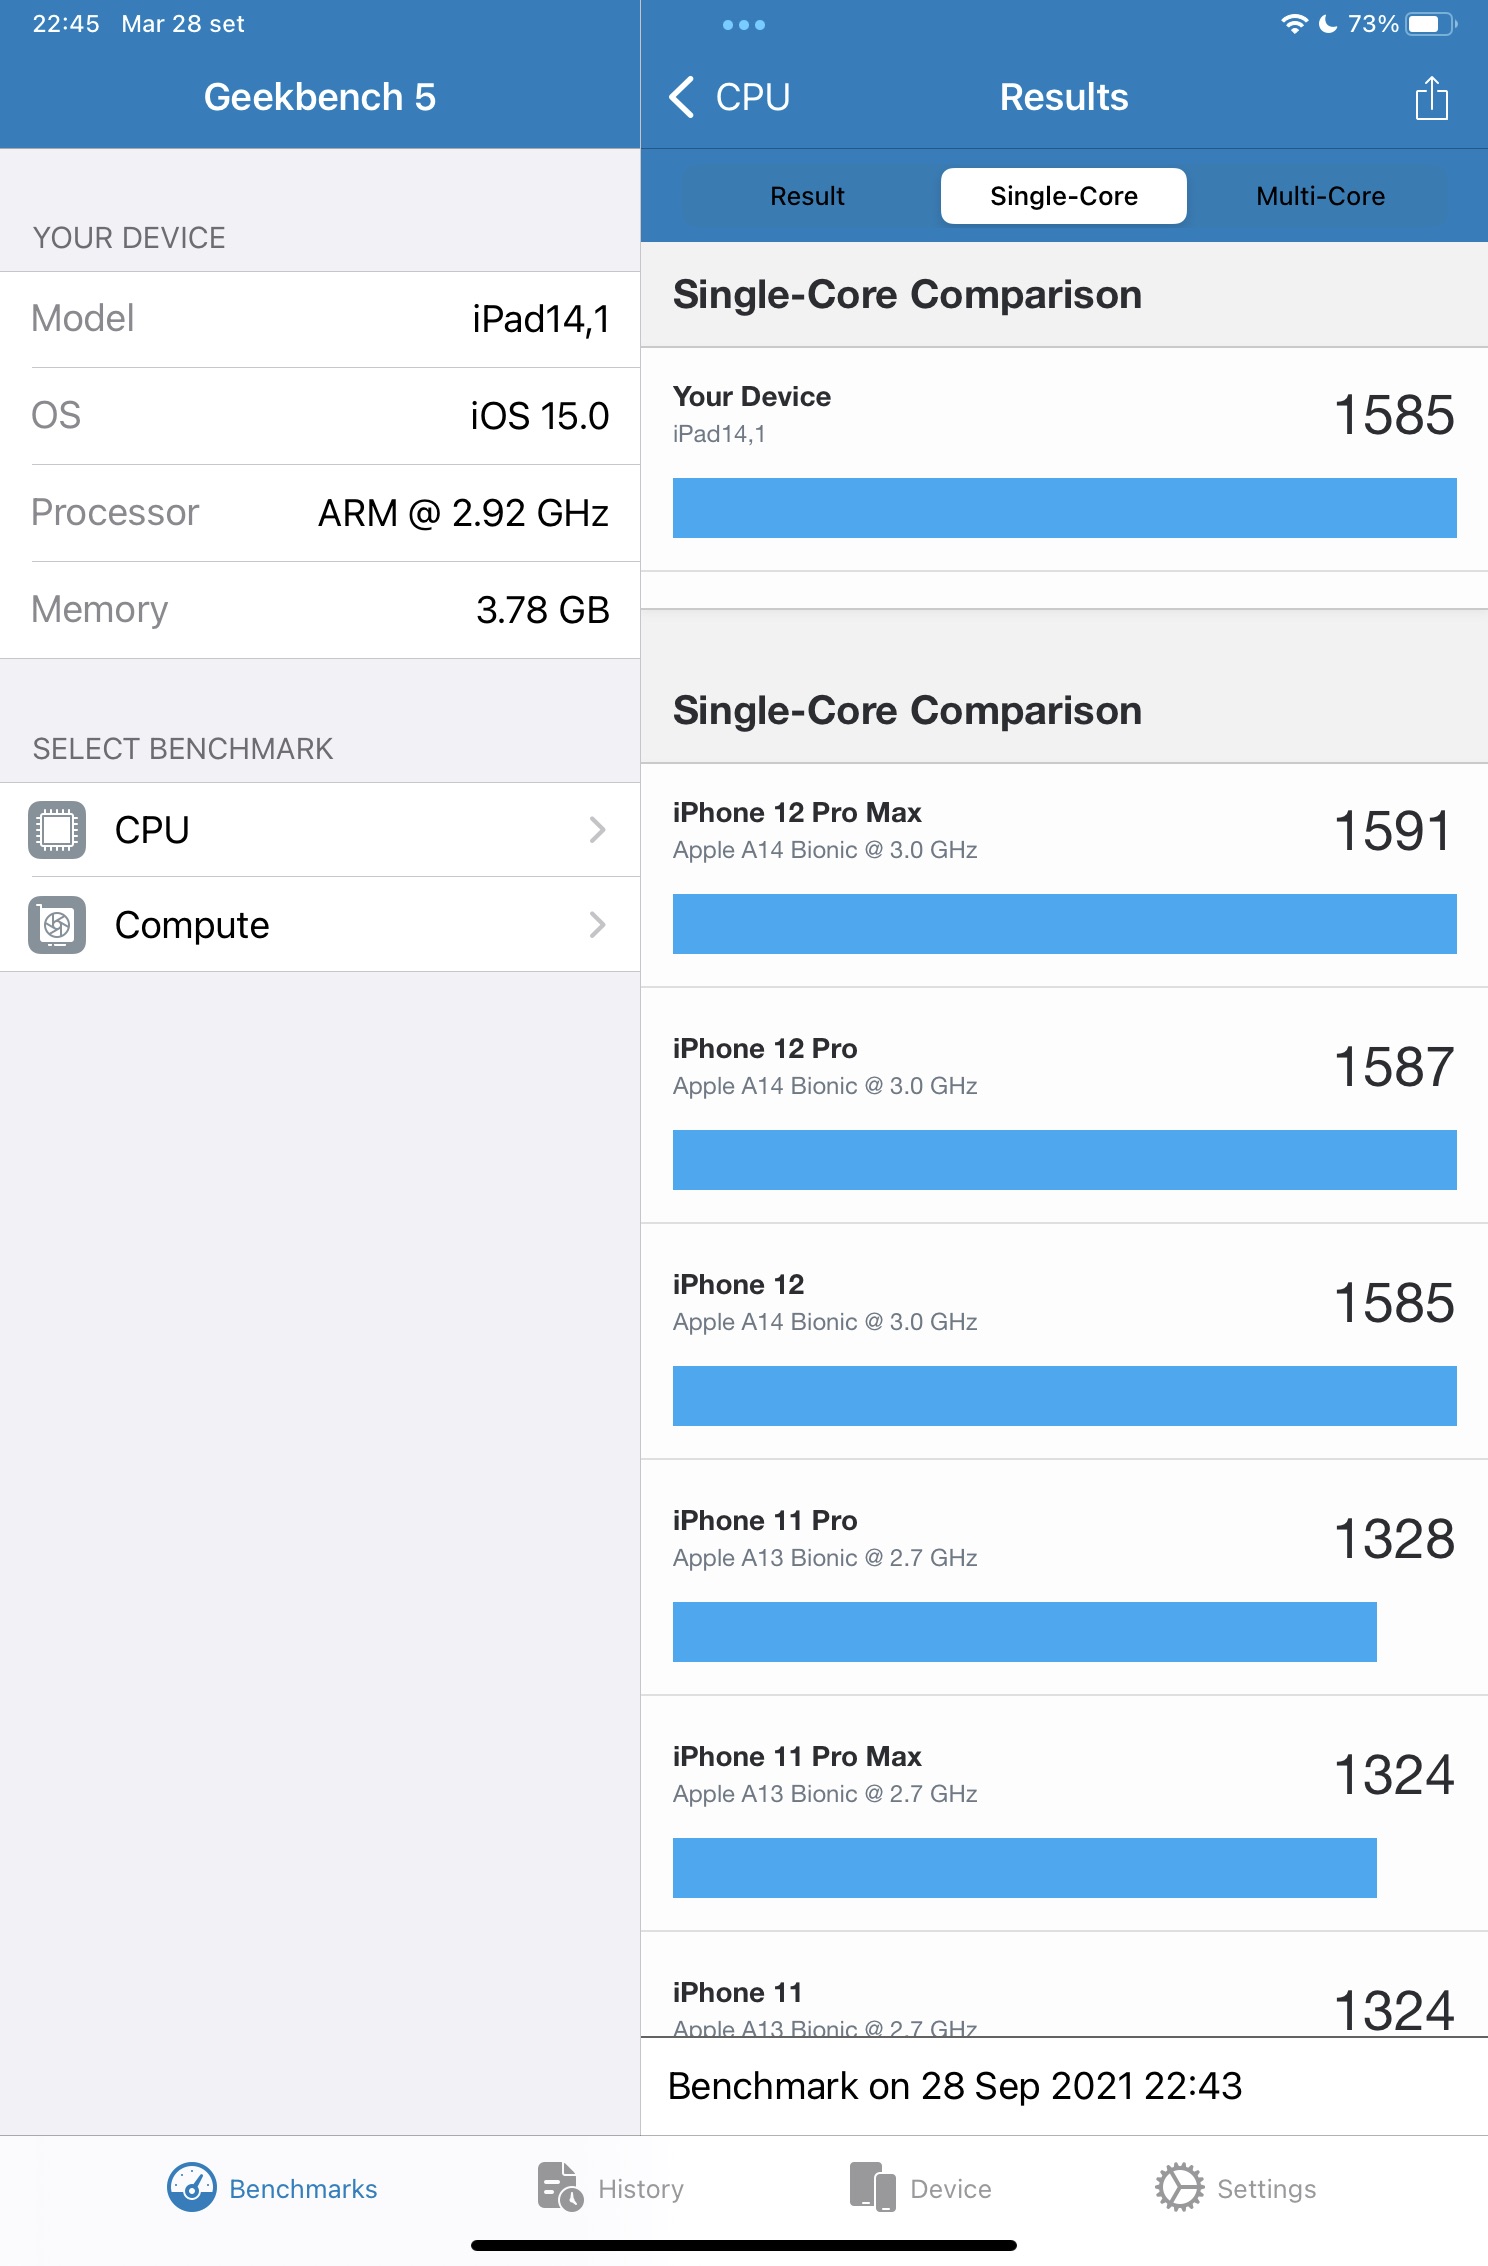Open the Settings gear icon tab
This screenshot has height=2266, width=1488.
coord(1180,2188)
